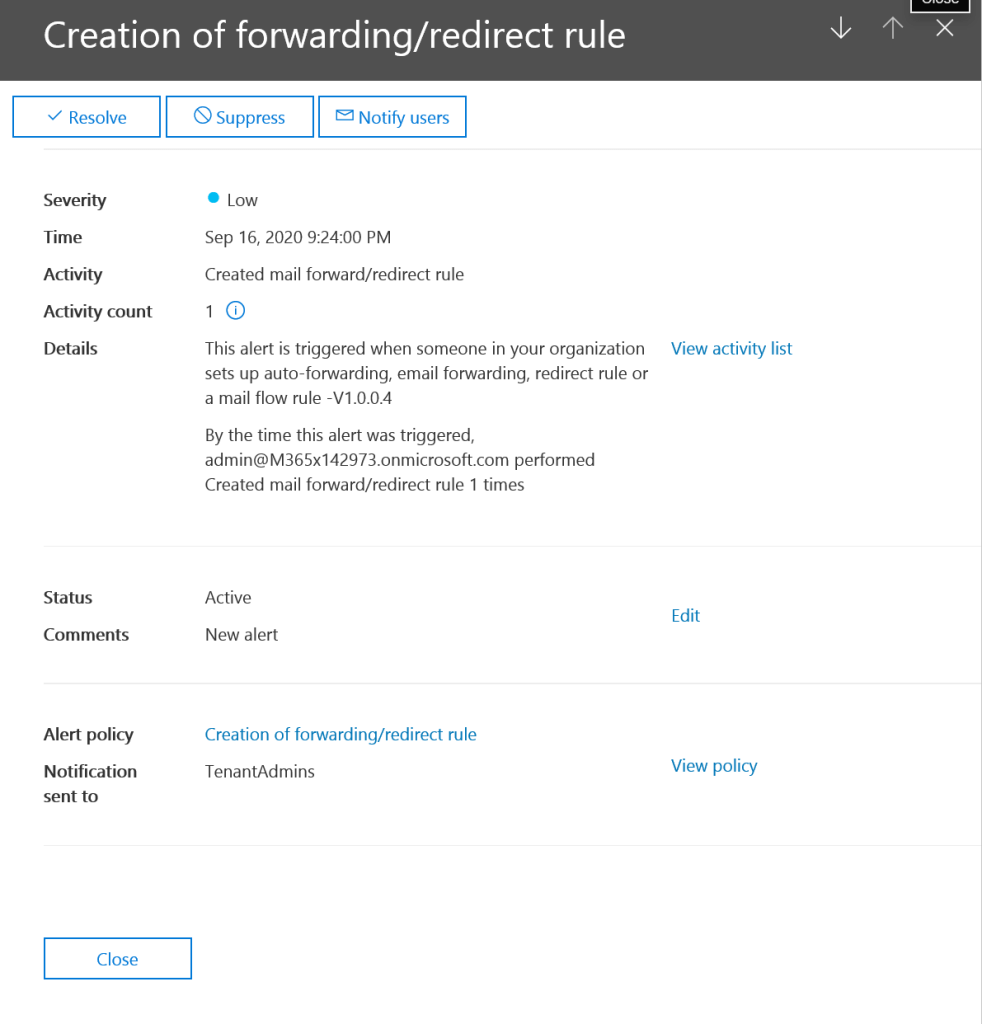Click the envelope icon on Notify users
The height and width of the screenshot is (1024, 982).
coord(345,117)
